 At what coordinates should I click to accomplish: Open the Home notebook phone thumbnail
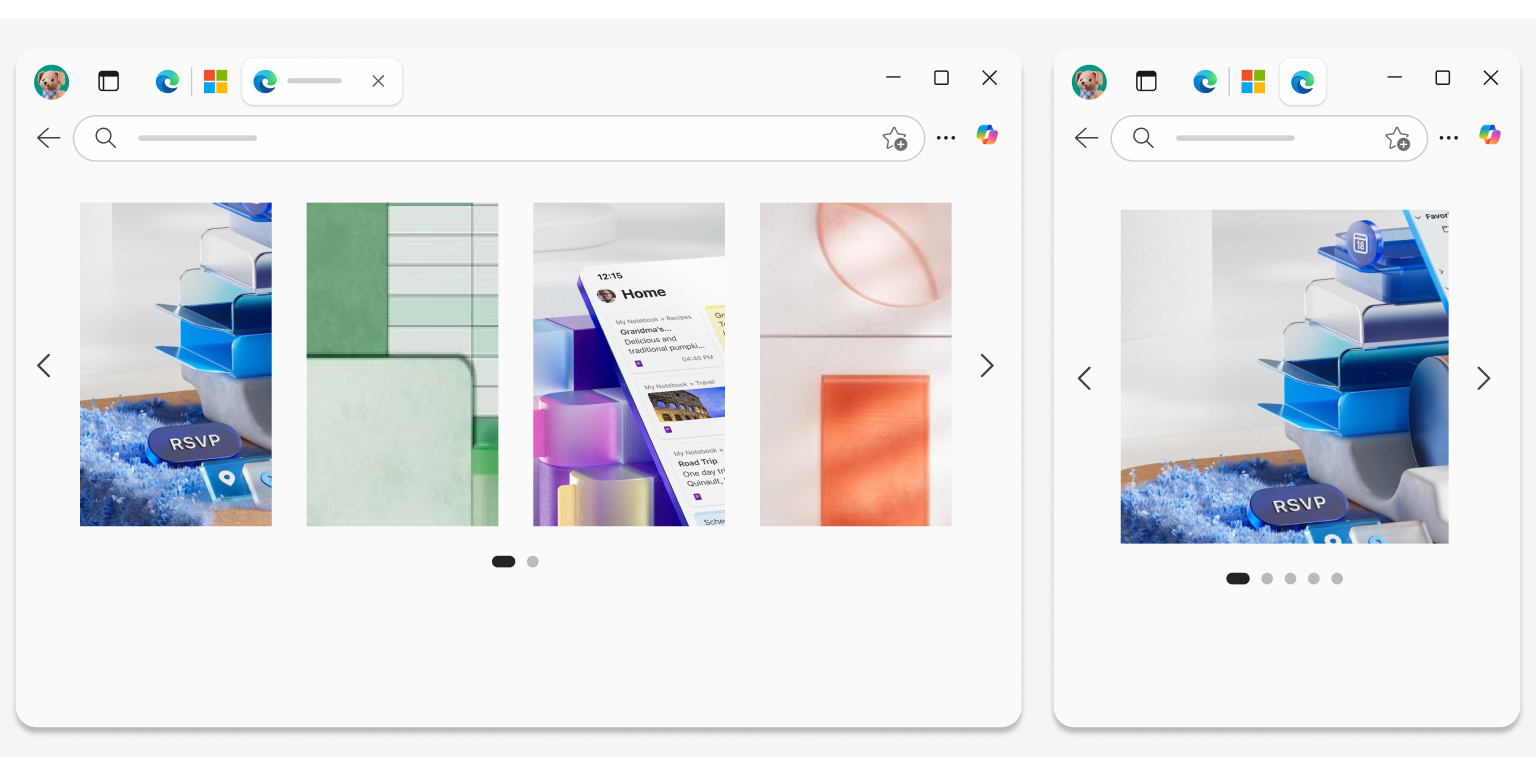pos(629,364)
